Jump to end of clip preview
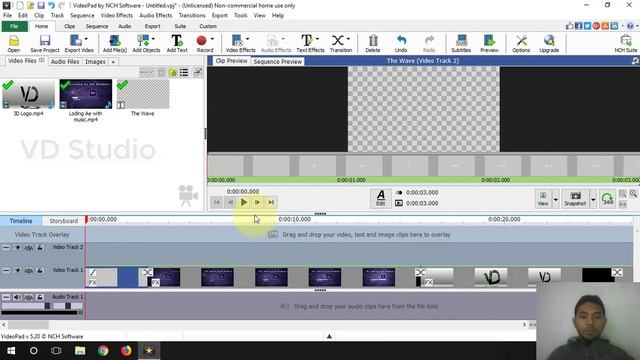Viewport: 640px width, 360px height. (271, 202)
